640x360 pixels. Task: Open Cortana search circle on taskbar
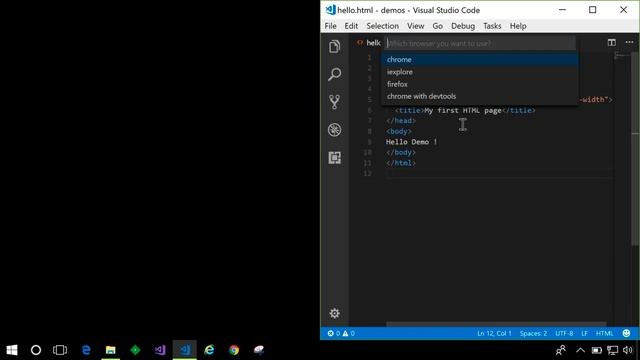click(x=36, y=350)
